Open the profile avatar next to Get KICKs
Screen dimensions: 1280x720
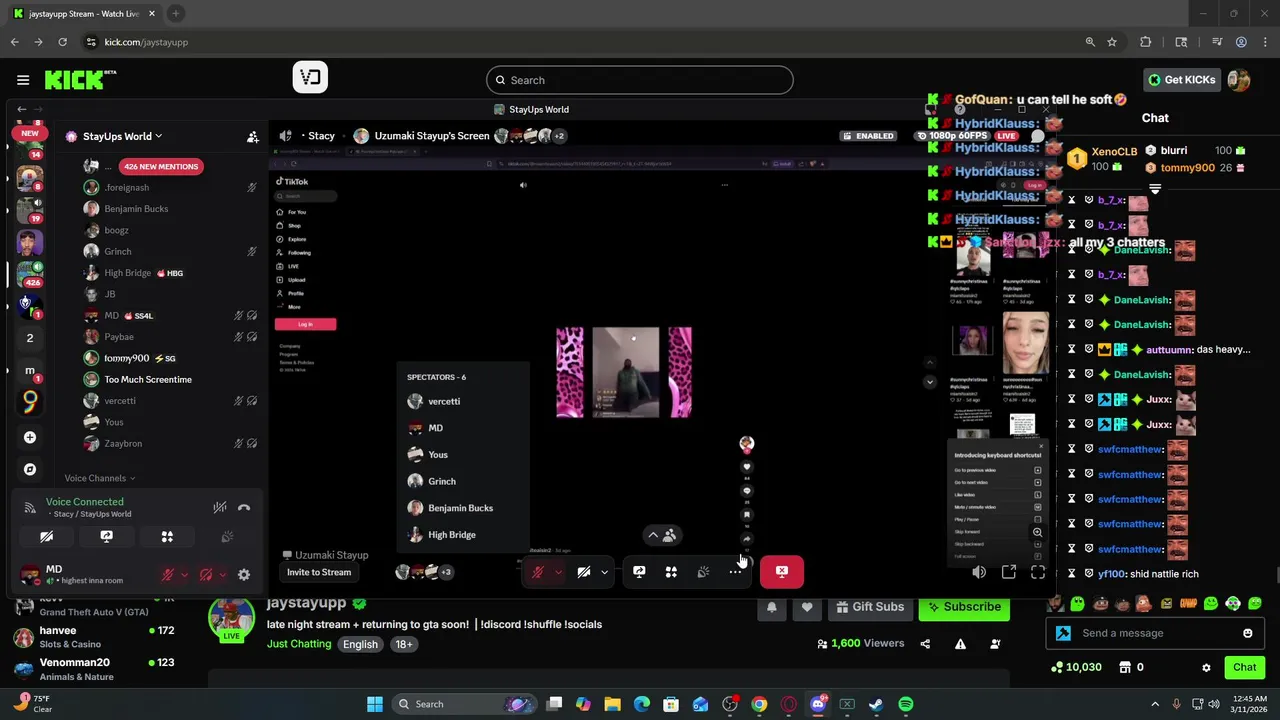coord(1239,80)
